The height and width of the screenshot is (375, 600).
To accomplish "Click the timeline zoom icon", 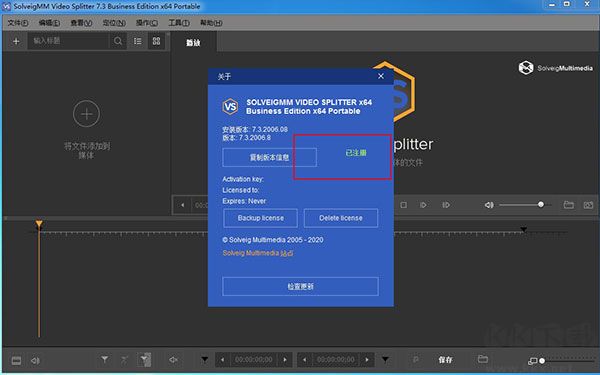I will point(532,361).
